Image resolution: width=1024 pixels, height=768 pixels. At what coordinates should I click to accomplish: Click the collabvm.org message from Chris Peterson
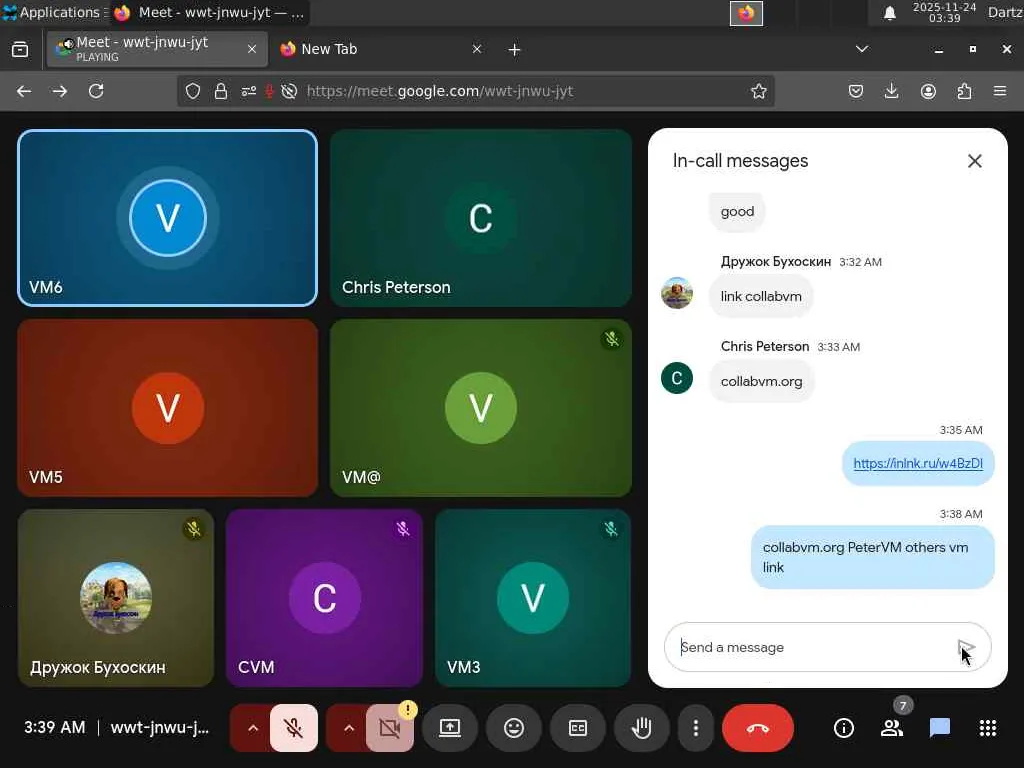pos(761,381)
